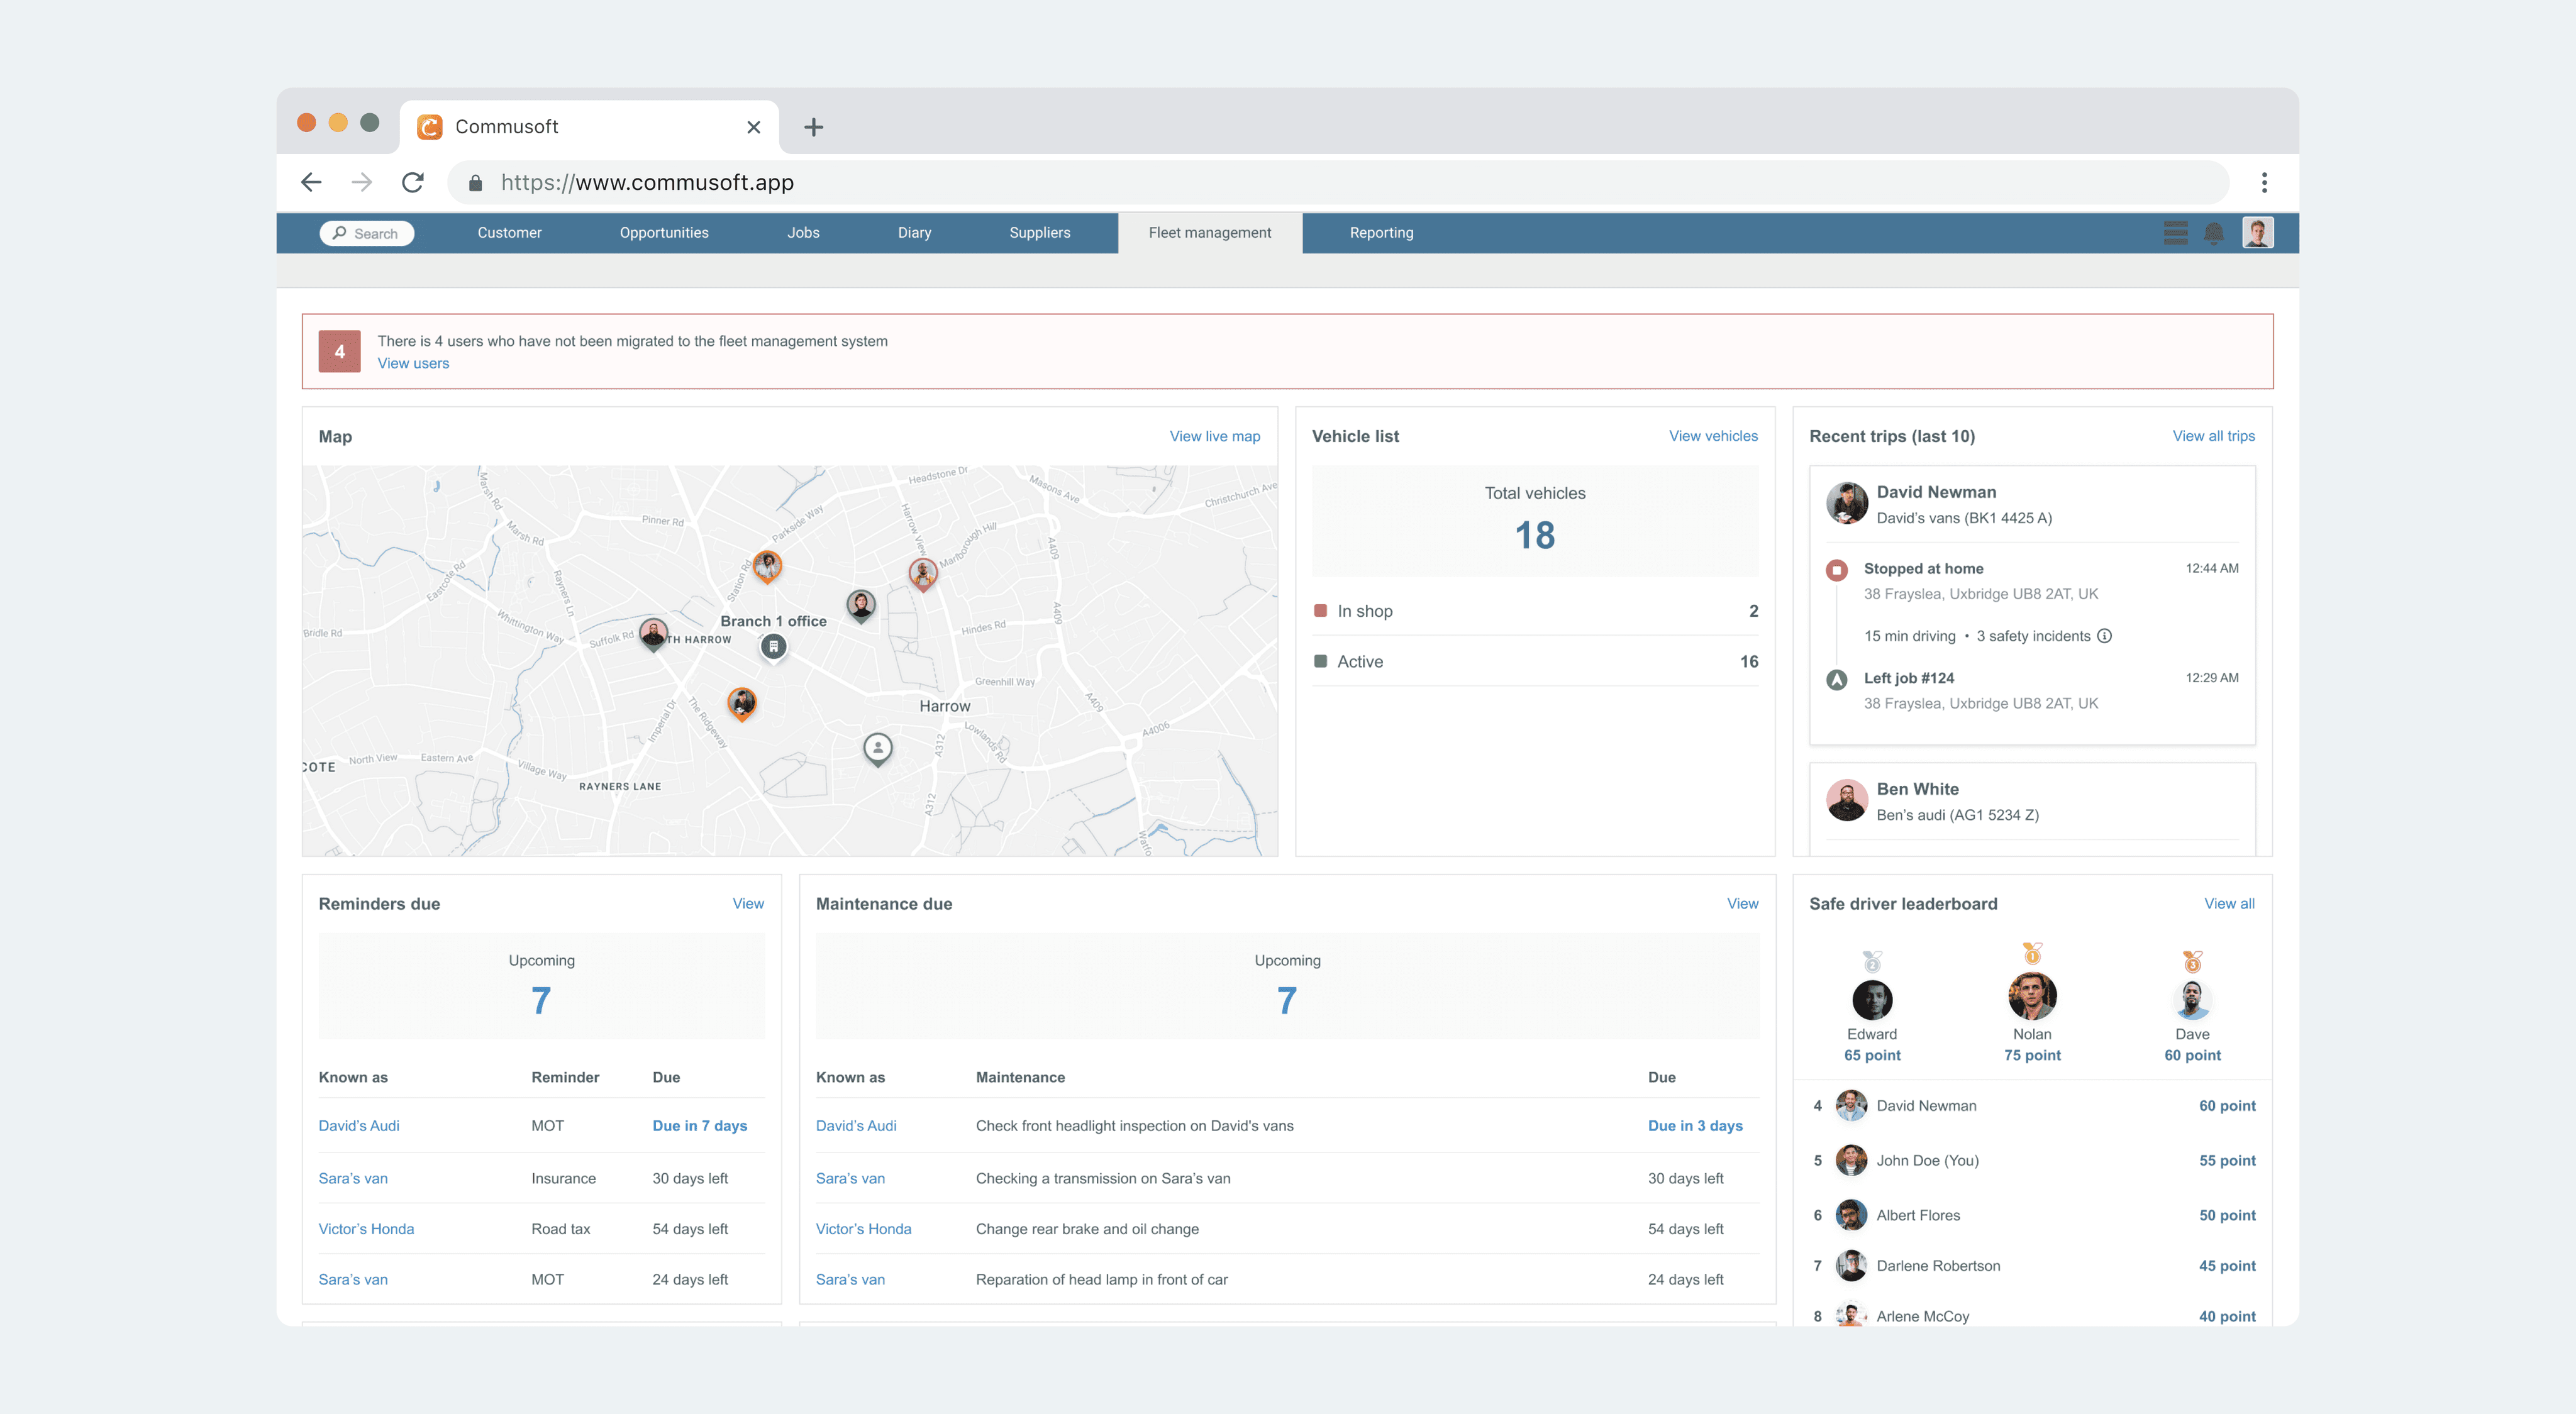Open View live map link

pyautogui.click(x=1214, y=436)
